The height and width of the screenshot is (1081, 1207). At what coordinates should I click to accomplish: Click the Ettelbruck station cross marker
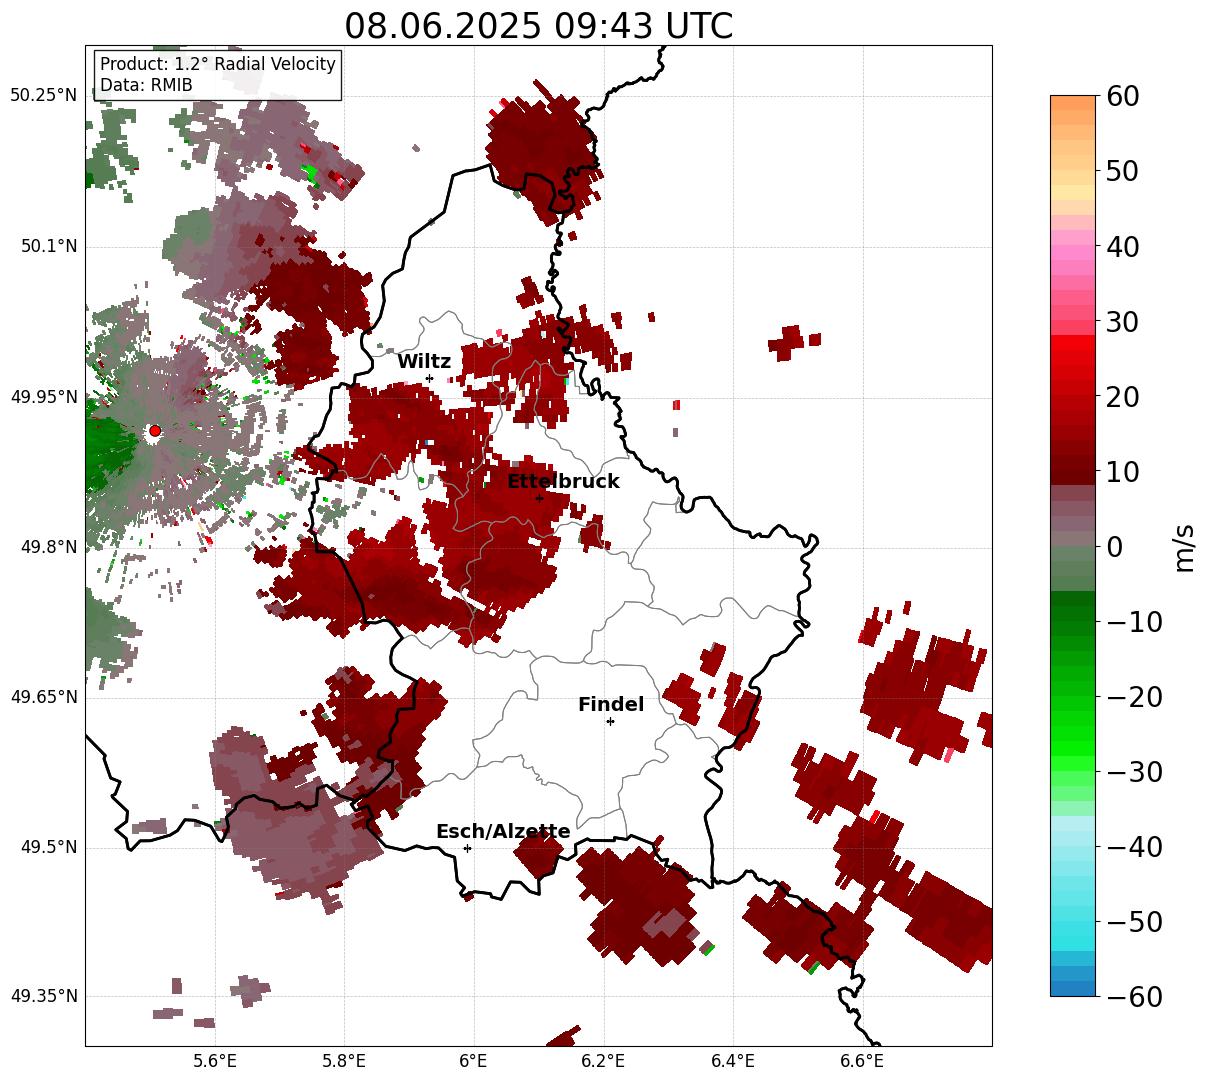point(539,497)
